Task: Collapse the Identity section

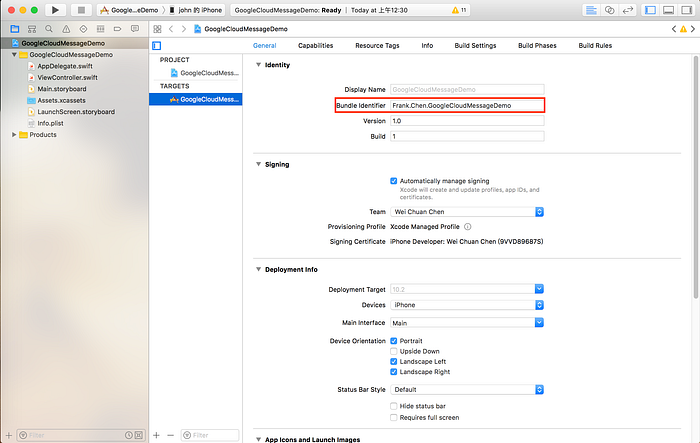Action: point(258,65)
